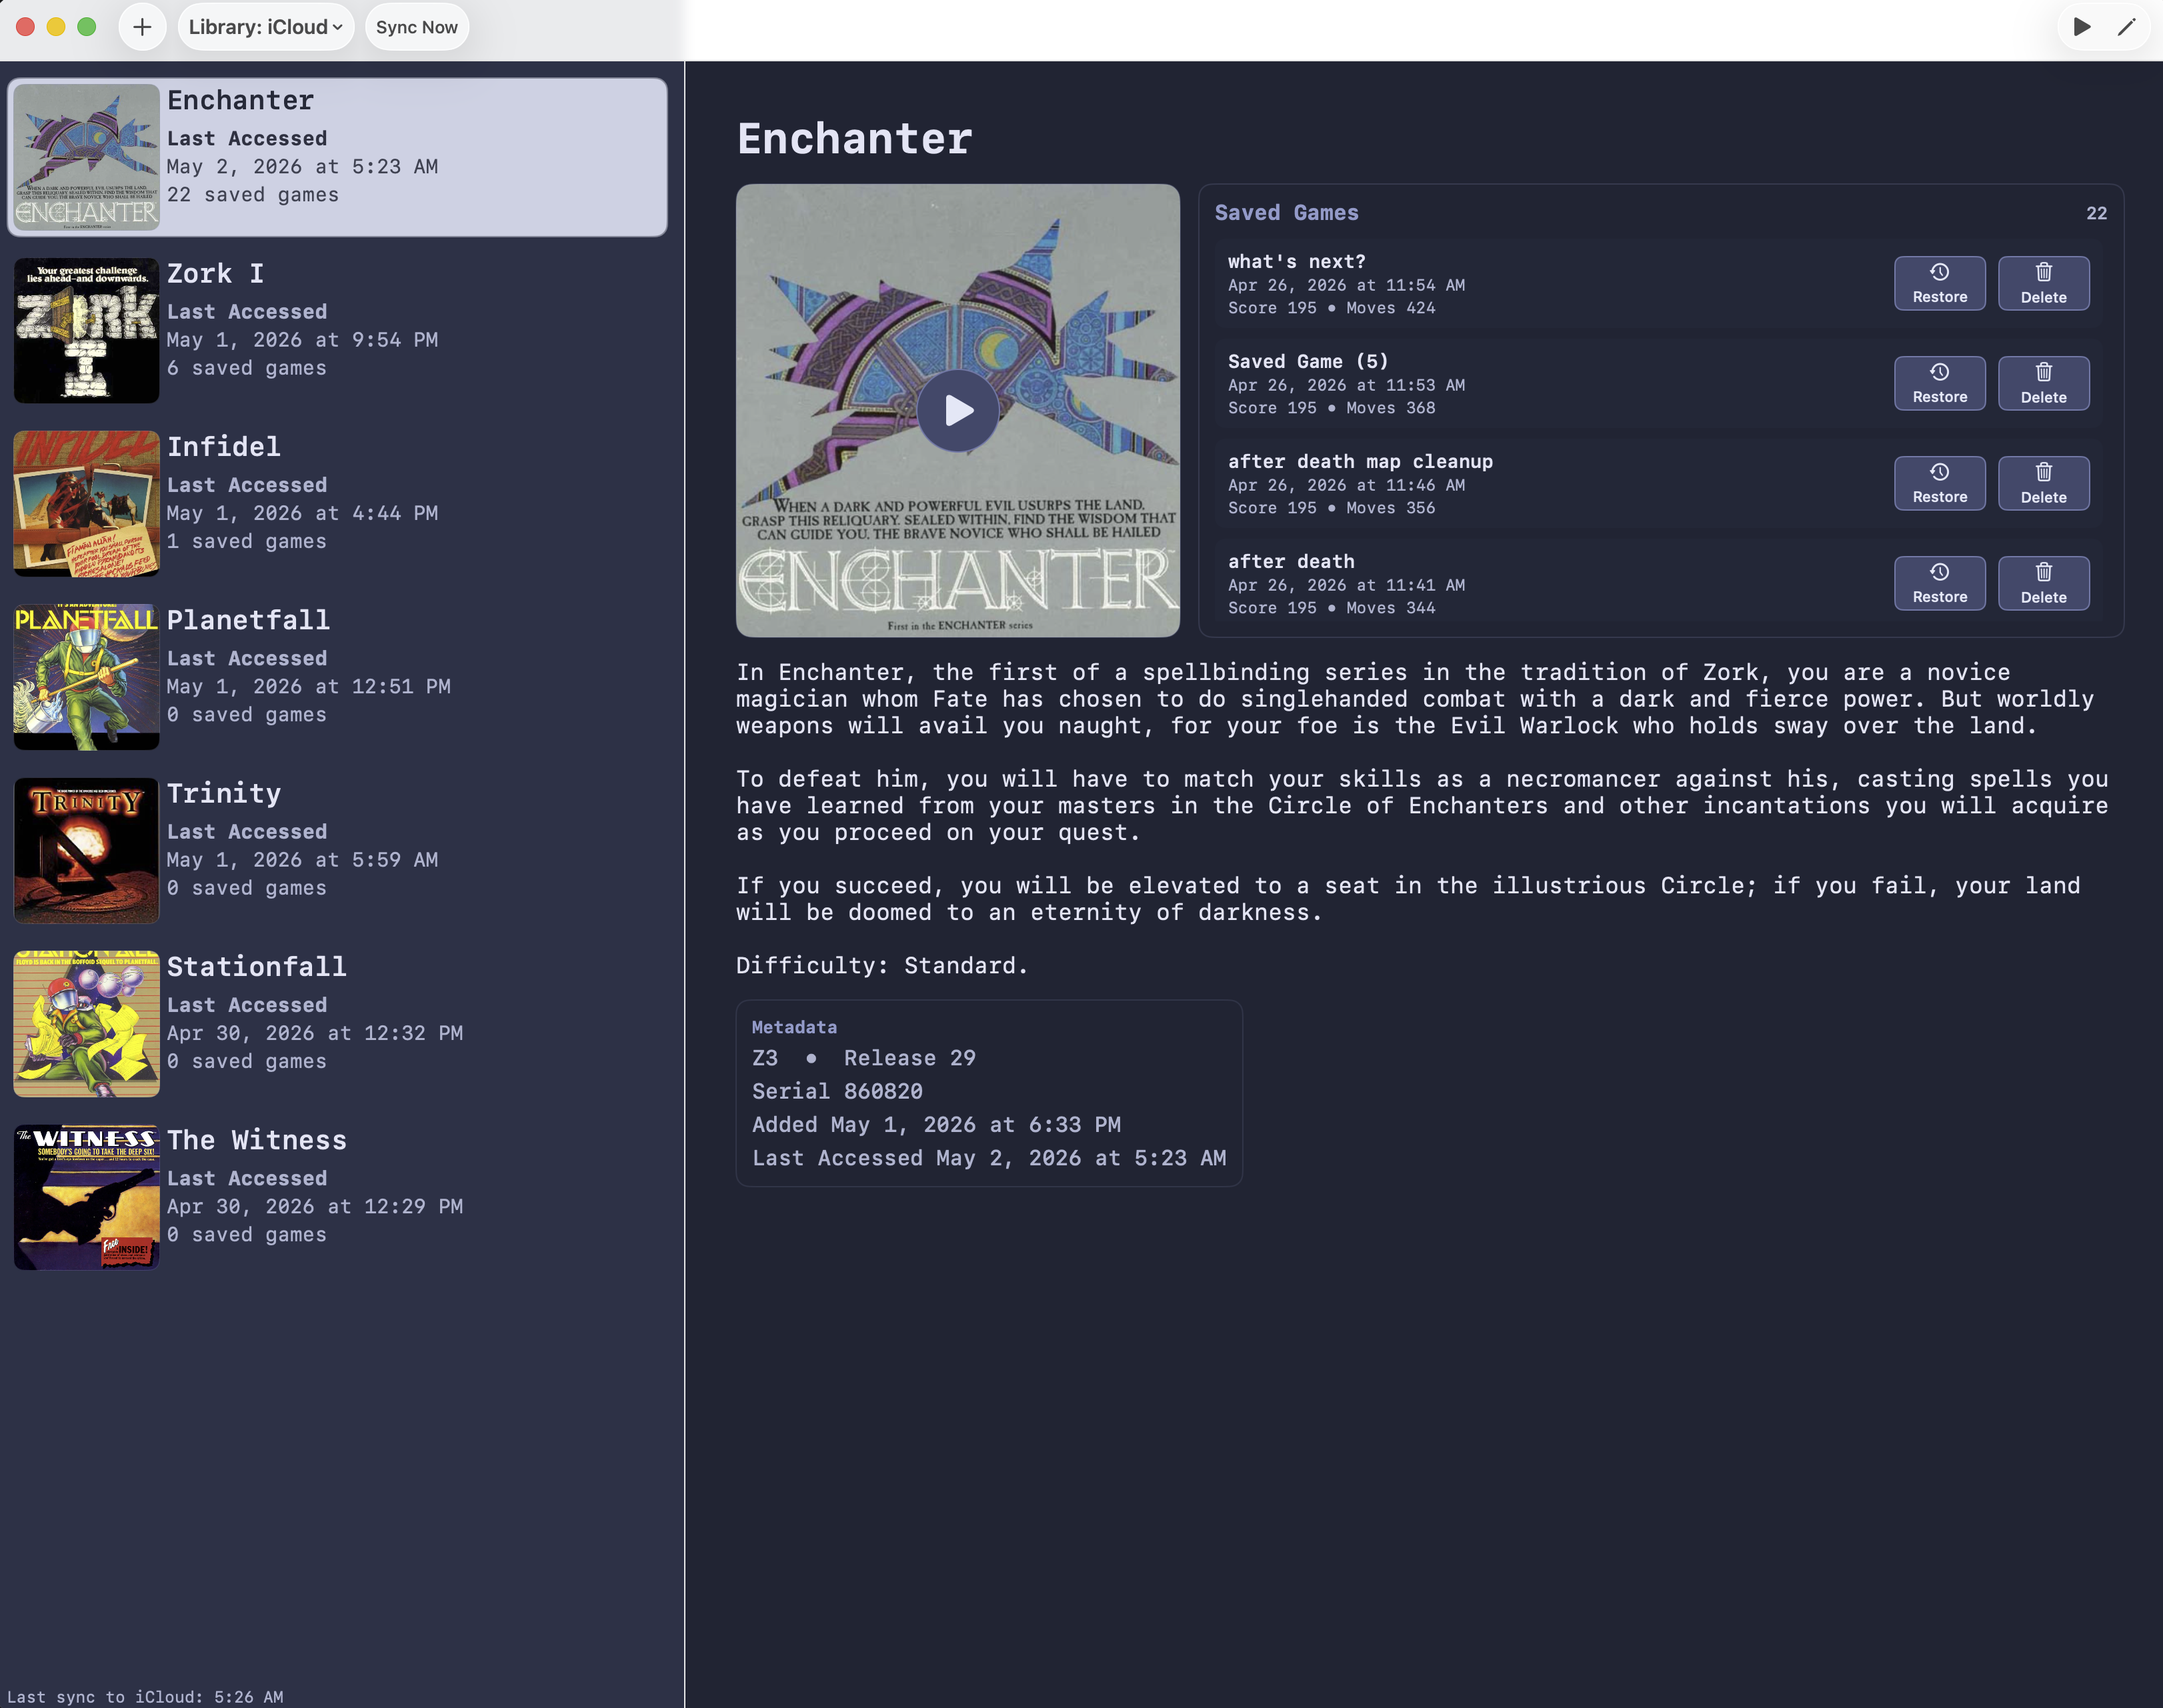Click the Infidel cover thumbnail
The image size is (2163, 1708).
[x=86, y=503]
